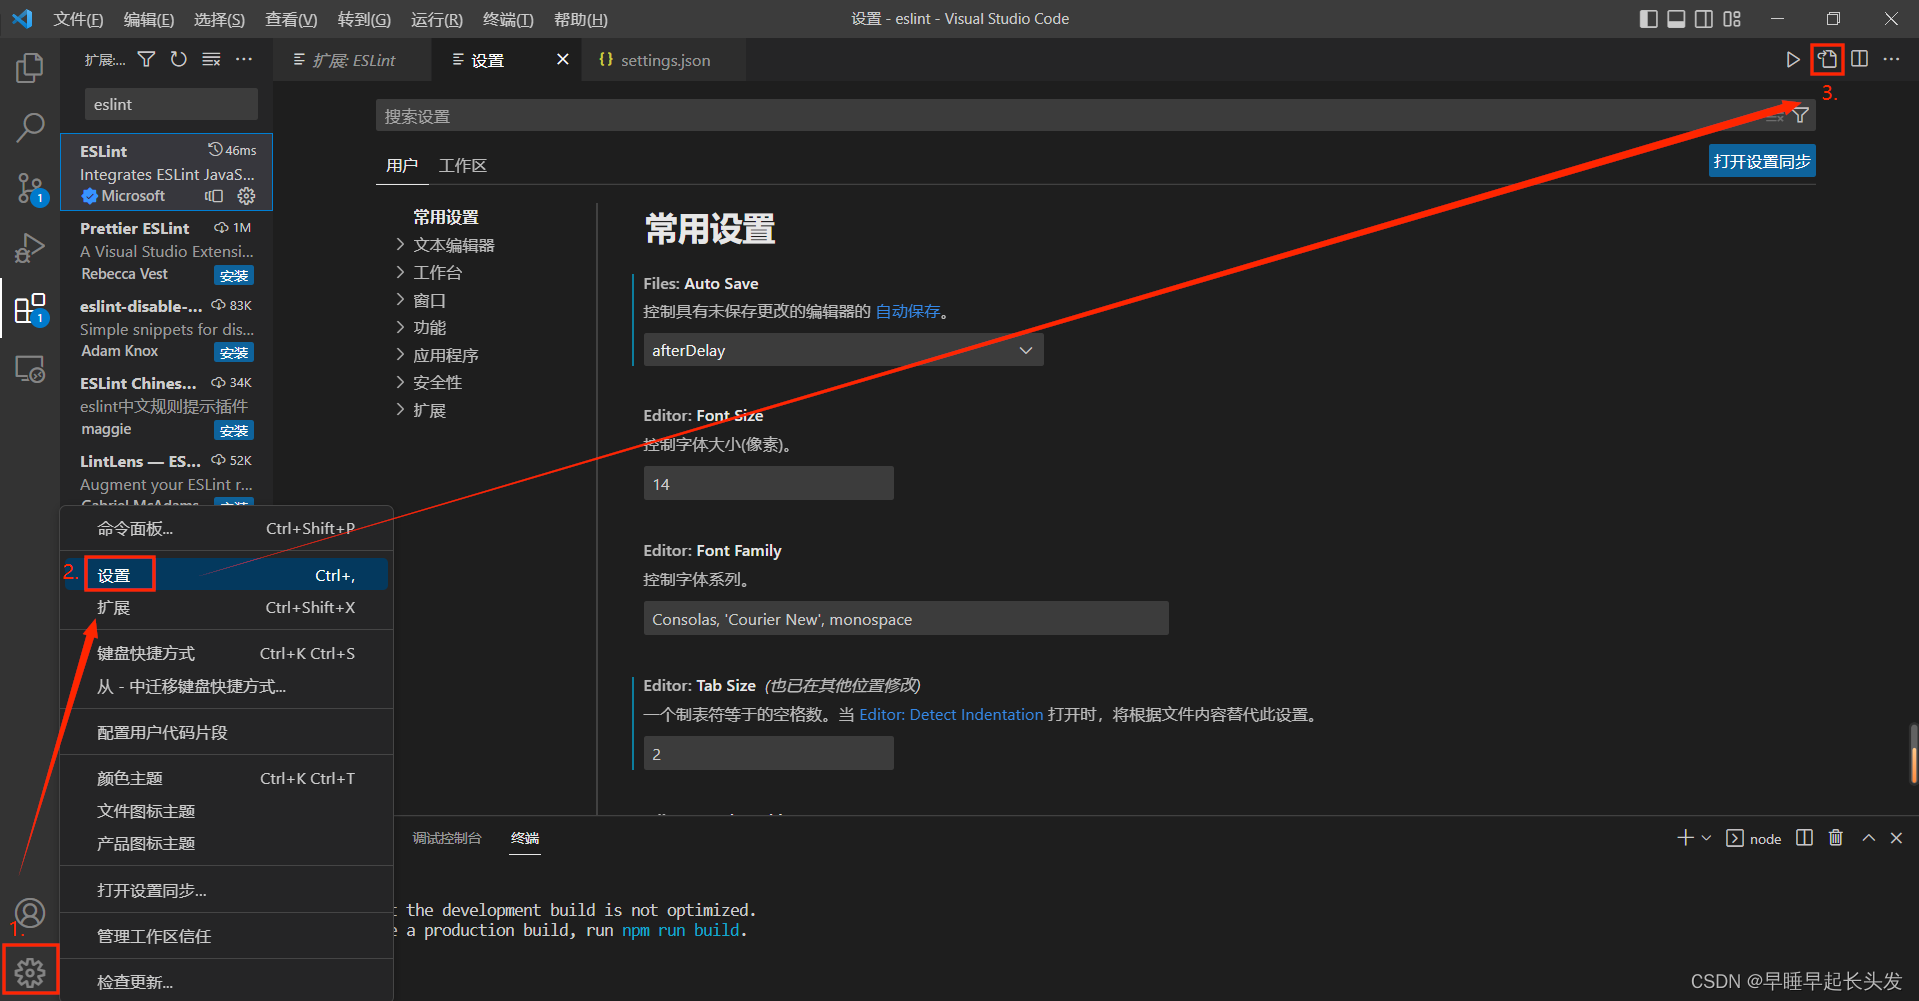Maximize the terminal panel size
Screen dimensions: 1919x1001
[x=1868, y=838]
